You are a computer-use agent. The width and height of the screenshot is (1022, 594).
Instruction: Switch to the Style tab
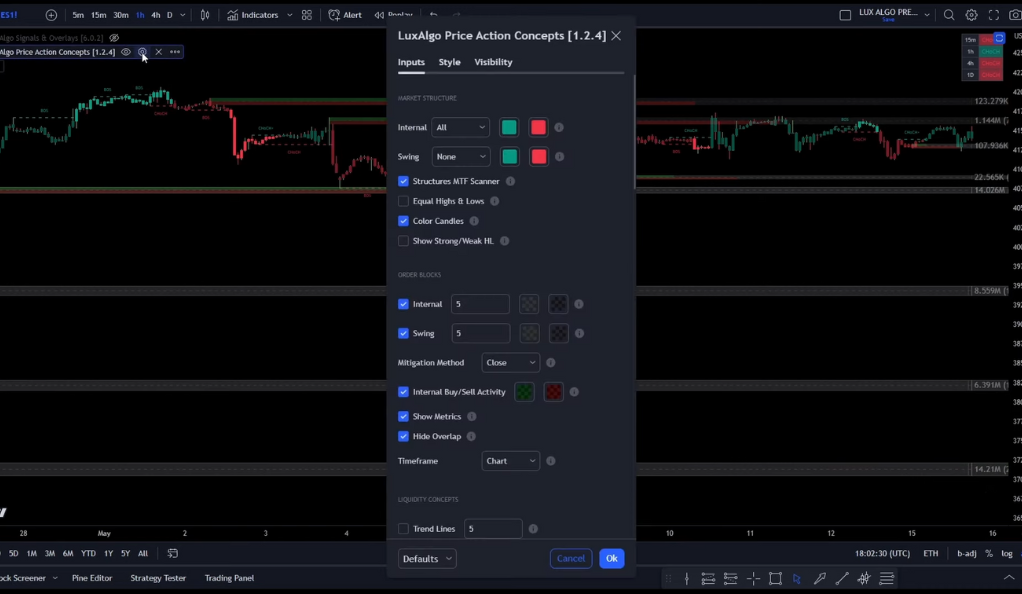coord(449,62)
